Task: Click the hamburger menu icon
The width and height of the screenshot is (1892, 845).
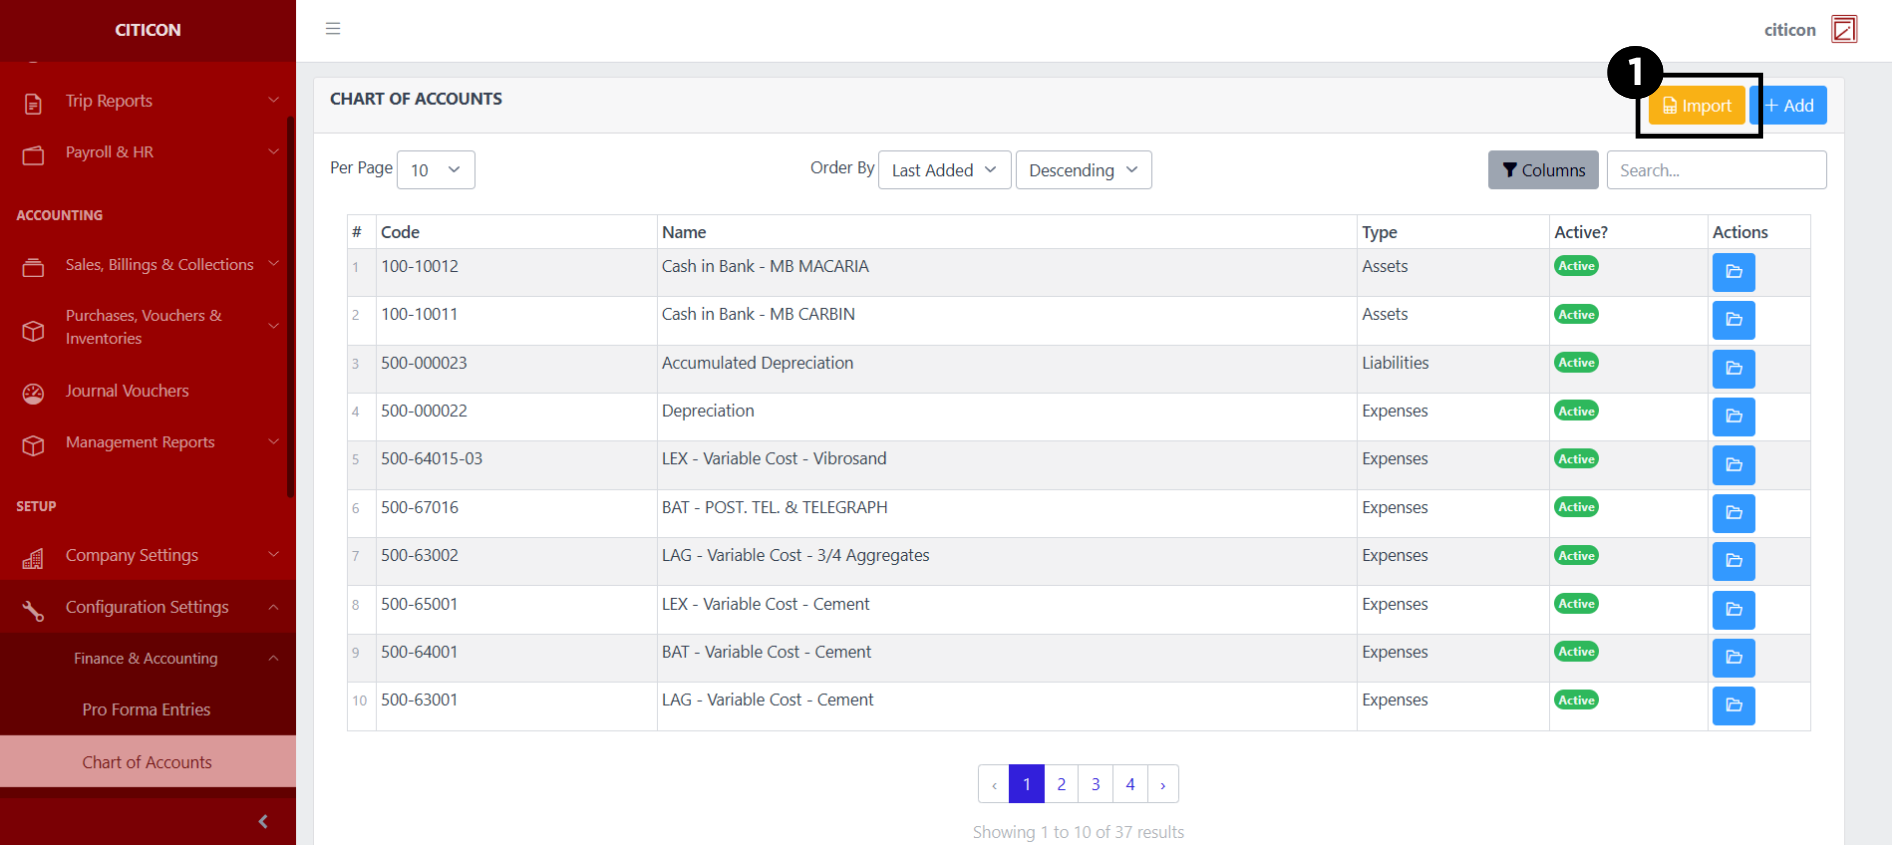Action: point(333,29)
